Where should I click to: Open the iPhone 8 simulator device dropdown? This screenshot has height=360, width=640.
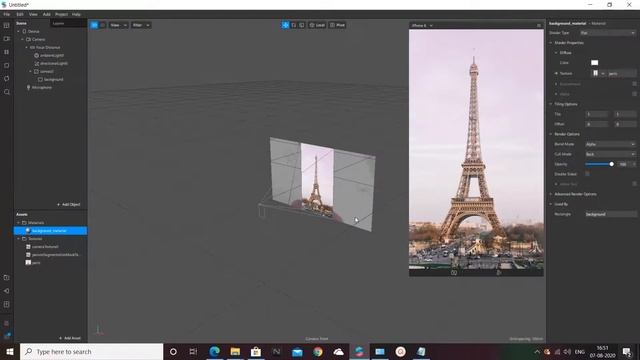[x=422, y=25]
